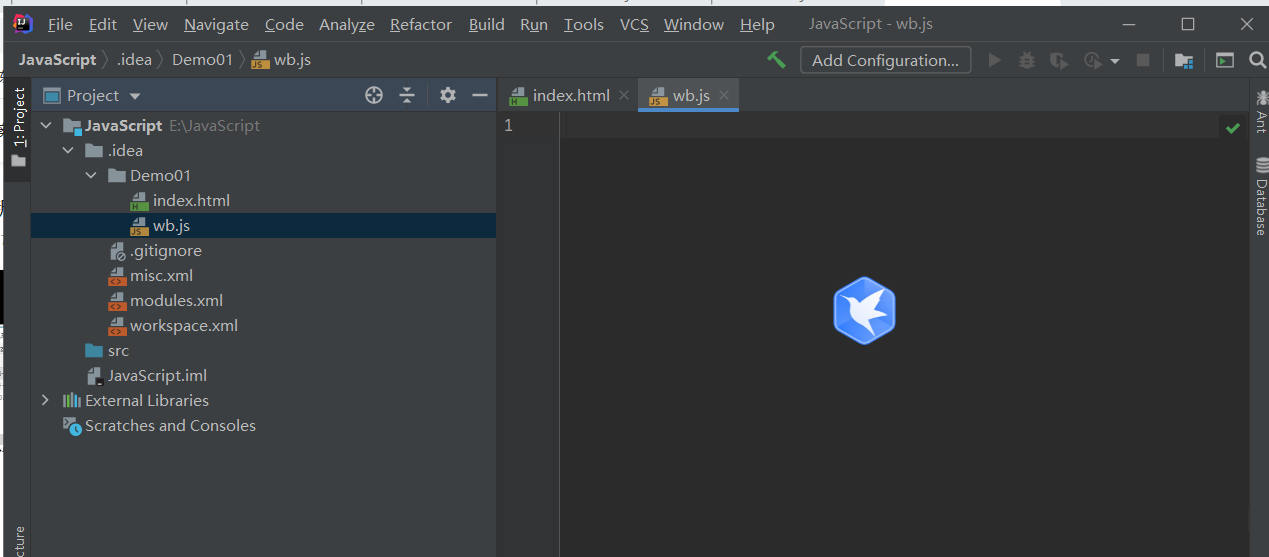Image resolution: width=1269 pixels, height=557 pixels.
Task: Open Project Structure icon in toolbar
Action: pos(1184,61)
